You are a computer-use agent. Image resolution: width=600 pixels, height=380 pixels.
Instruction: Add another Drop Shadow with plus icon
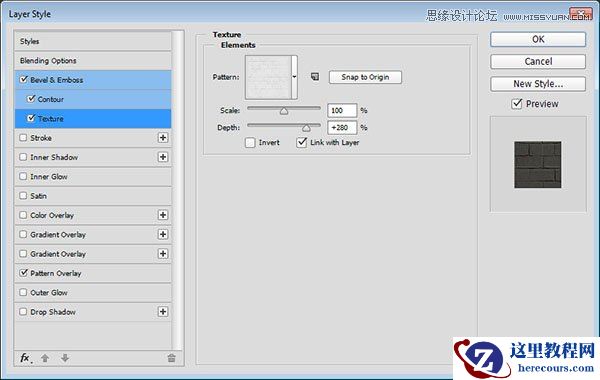click(x=163, y=312)
